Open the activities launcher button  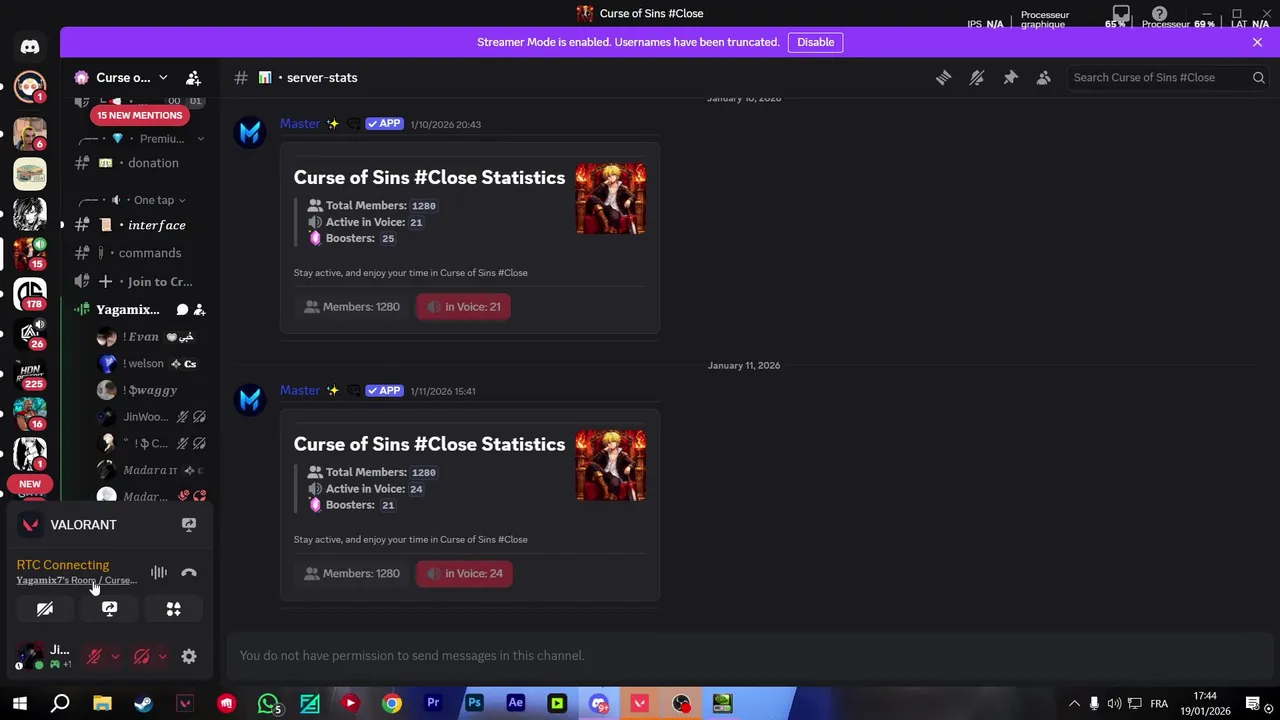pos(173,608)
